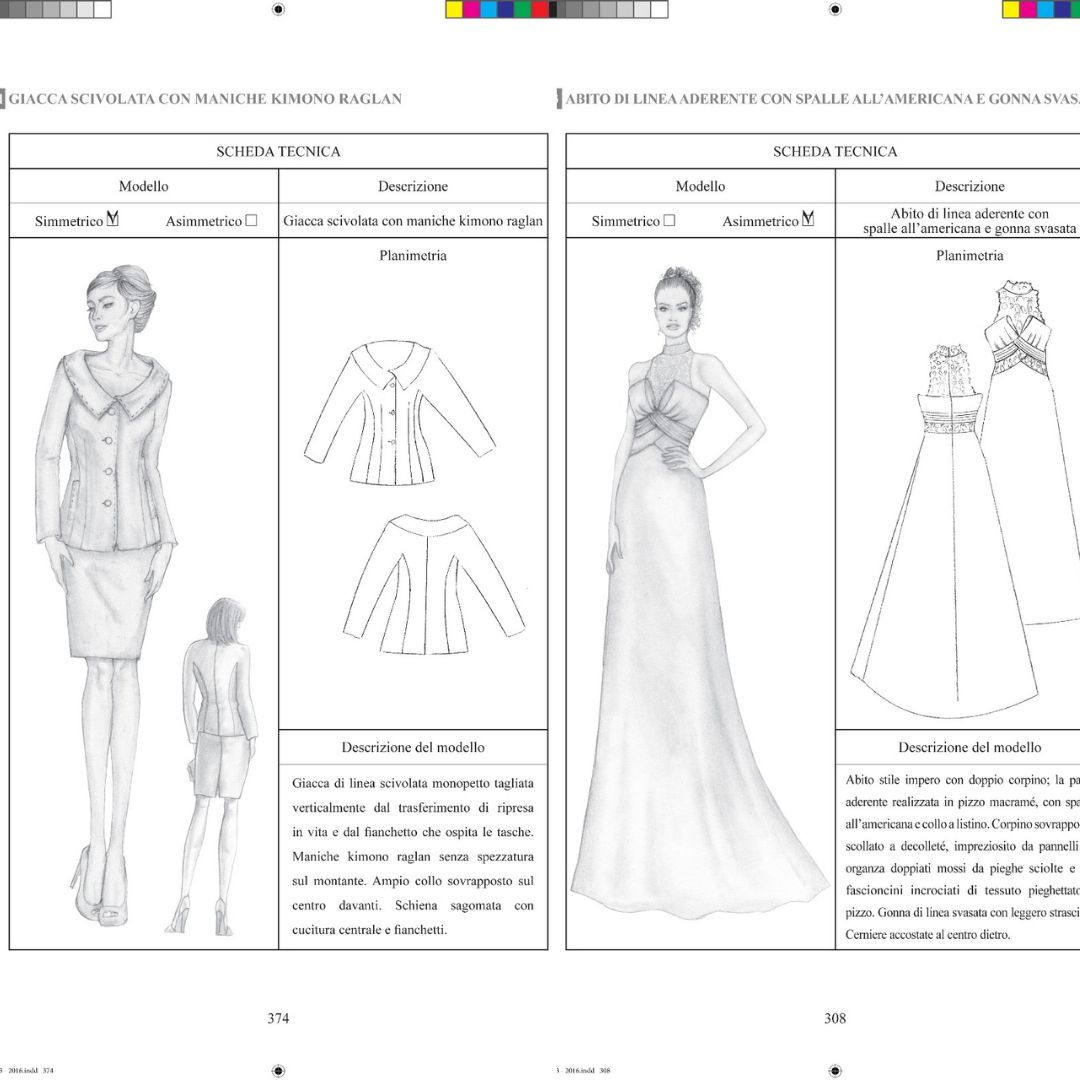Select the jacket front flat sketch with collar
Screen dimensions: 1080x1080
pyautogui.click(x=399, y=412)
